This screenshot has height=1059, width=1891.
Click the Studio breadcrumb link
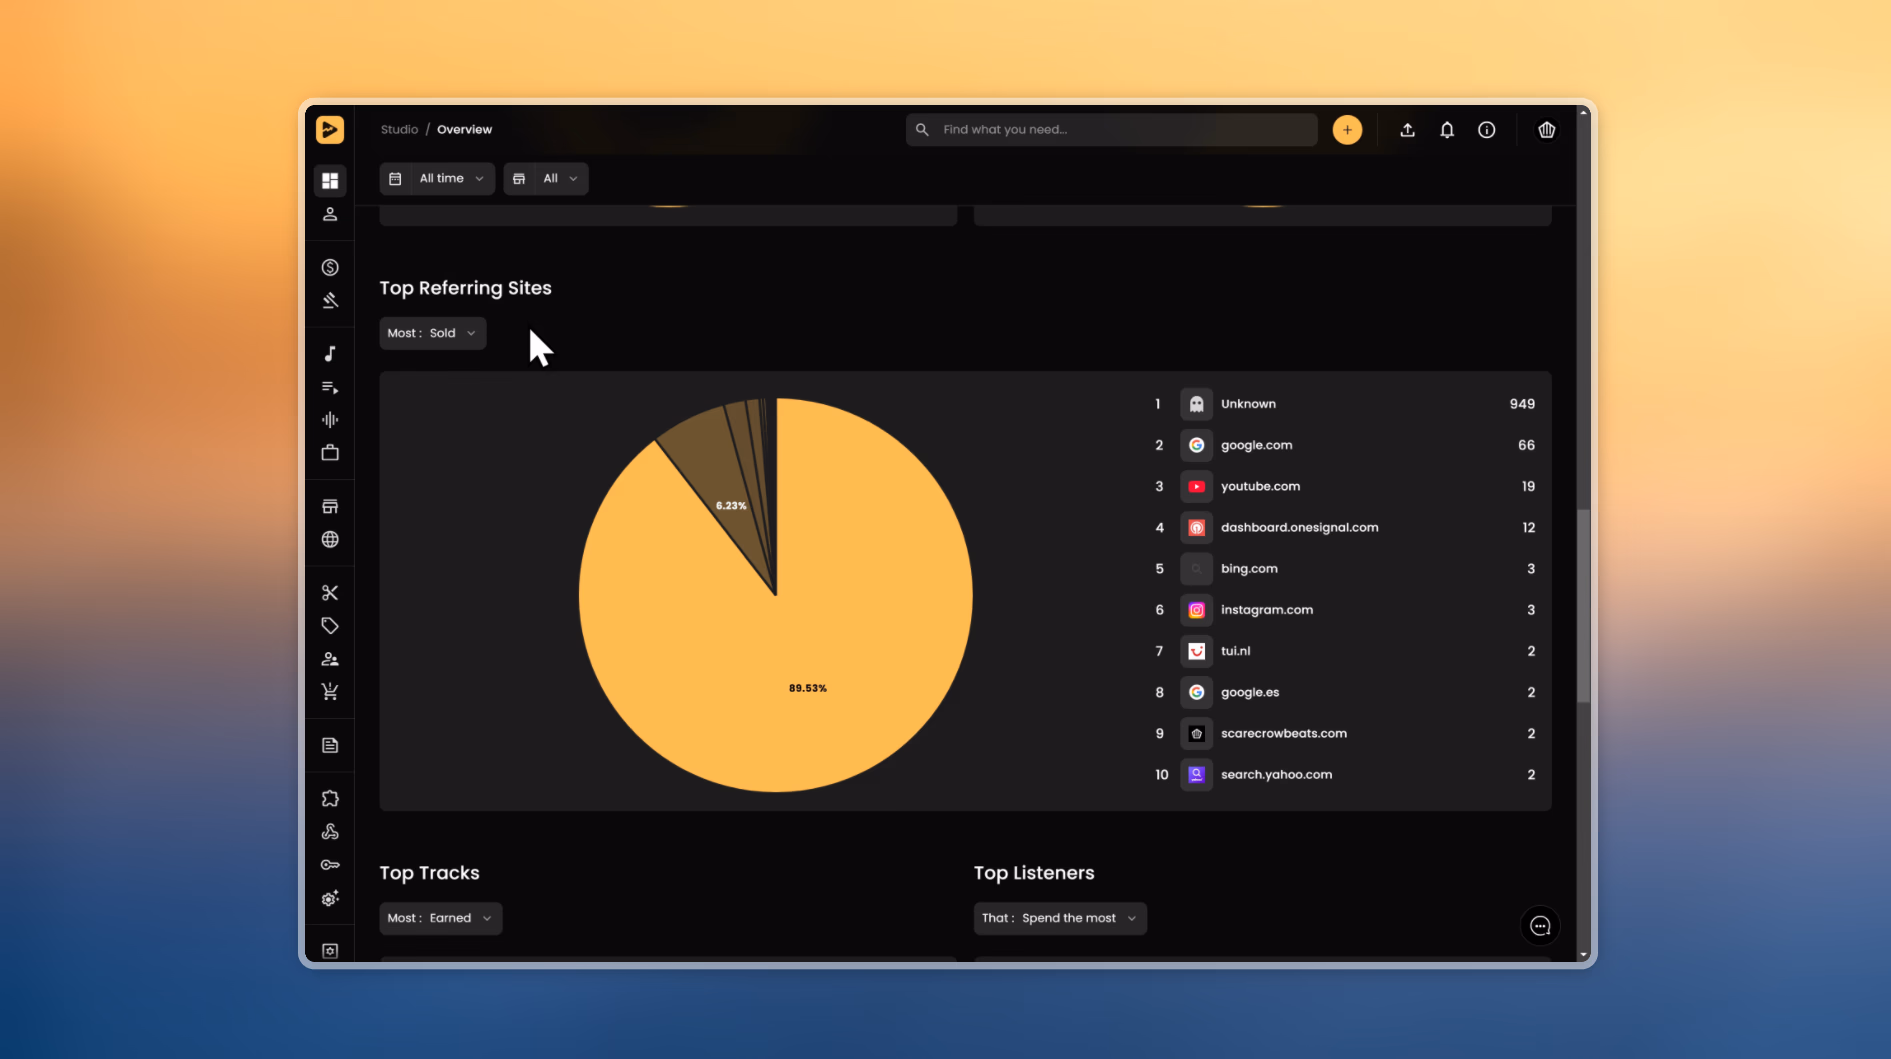(399, 129)
